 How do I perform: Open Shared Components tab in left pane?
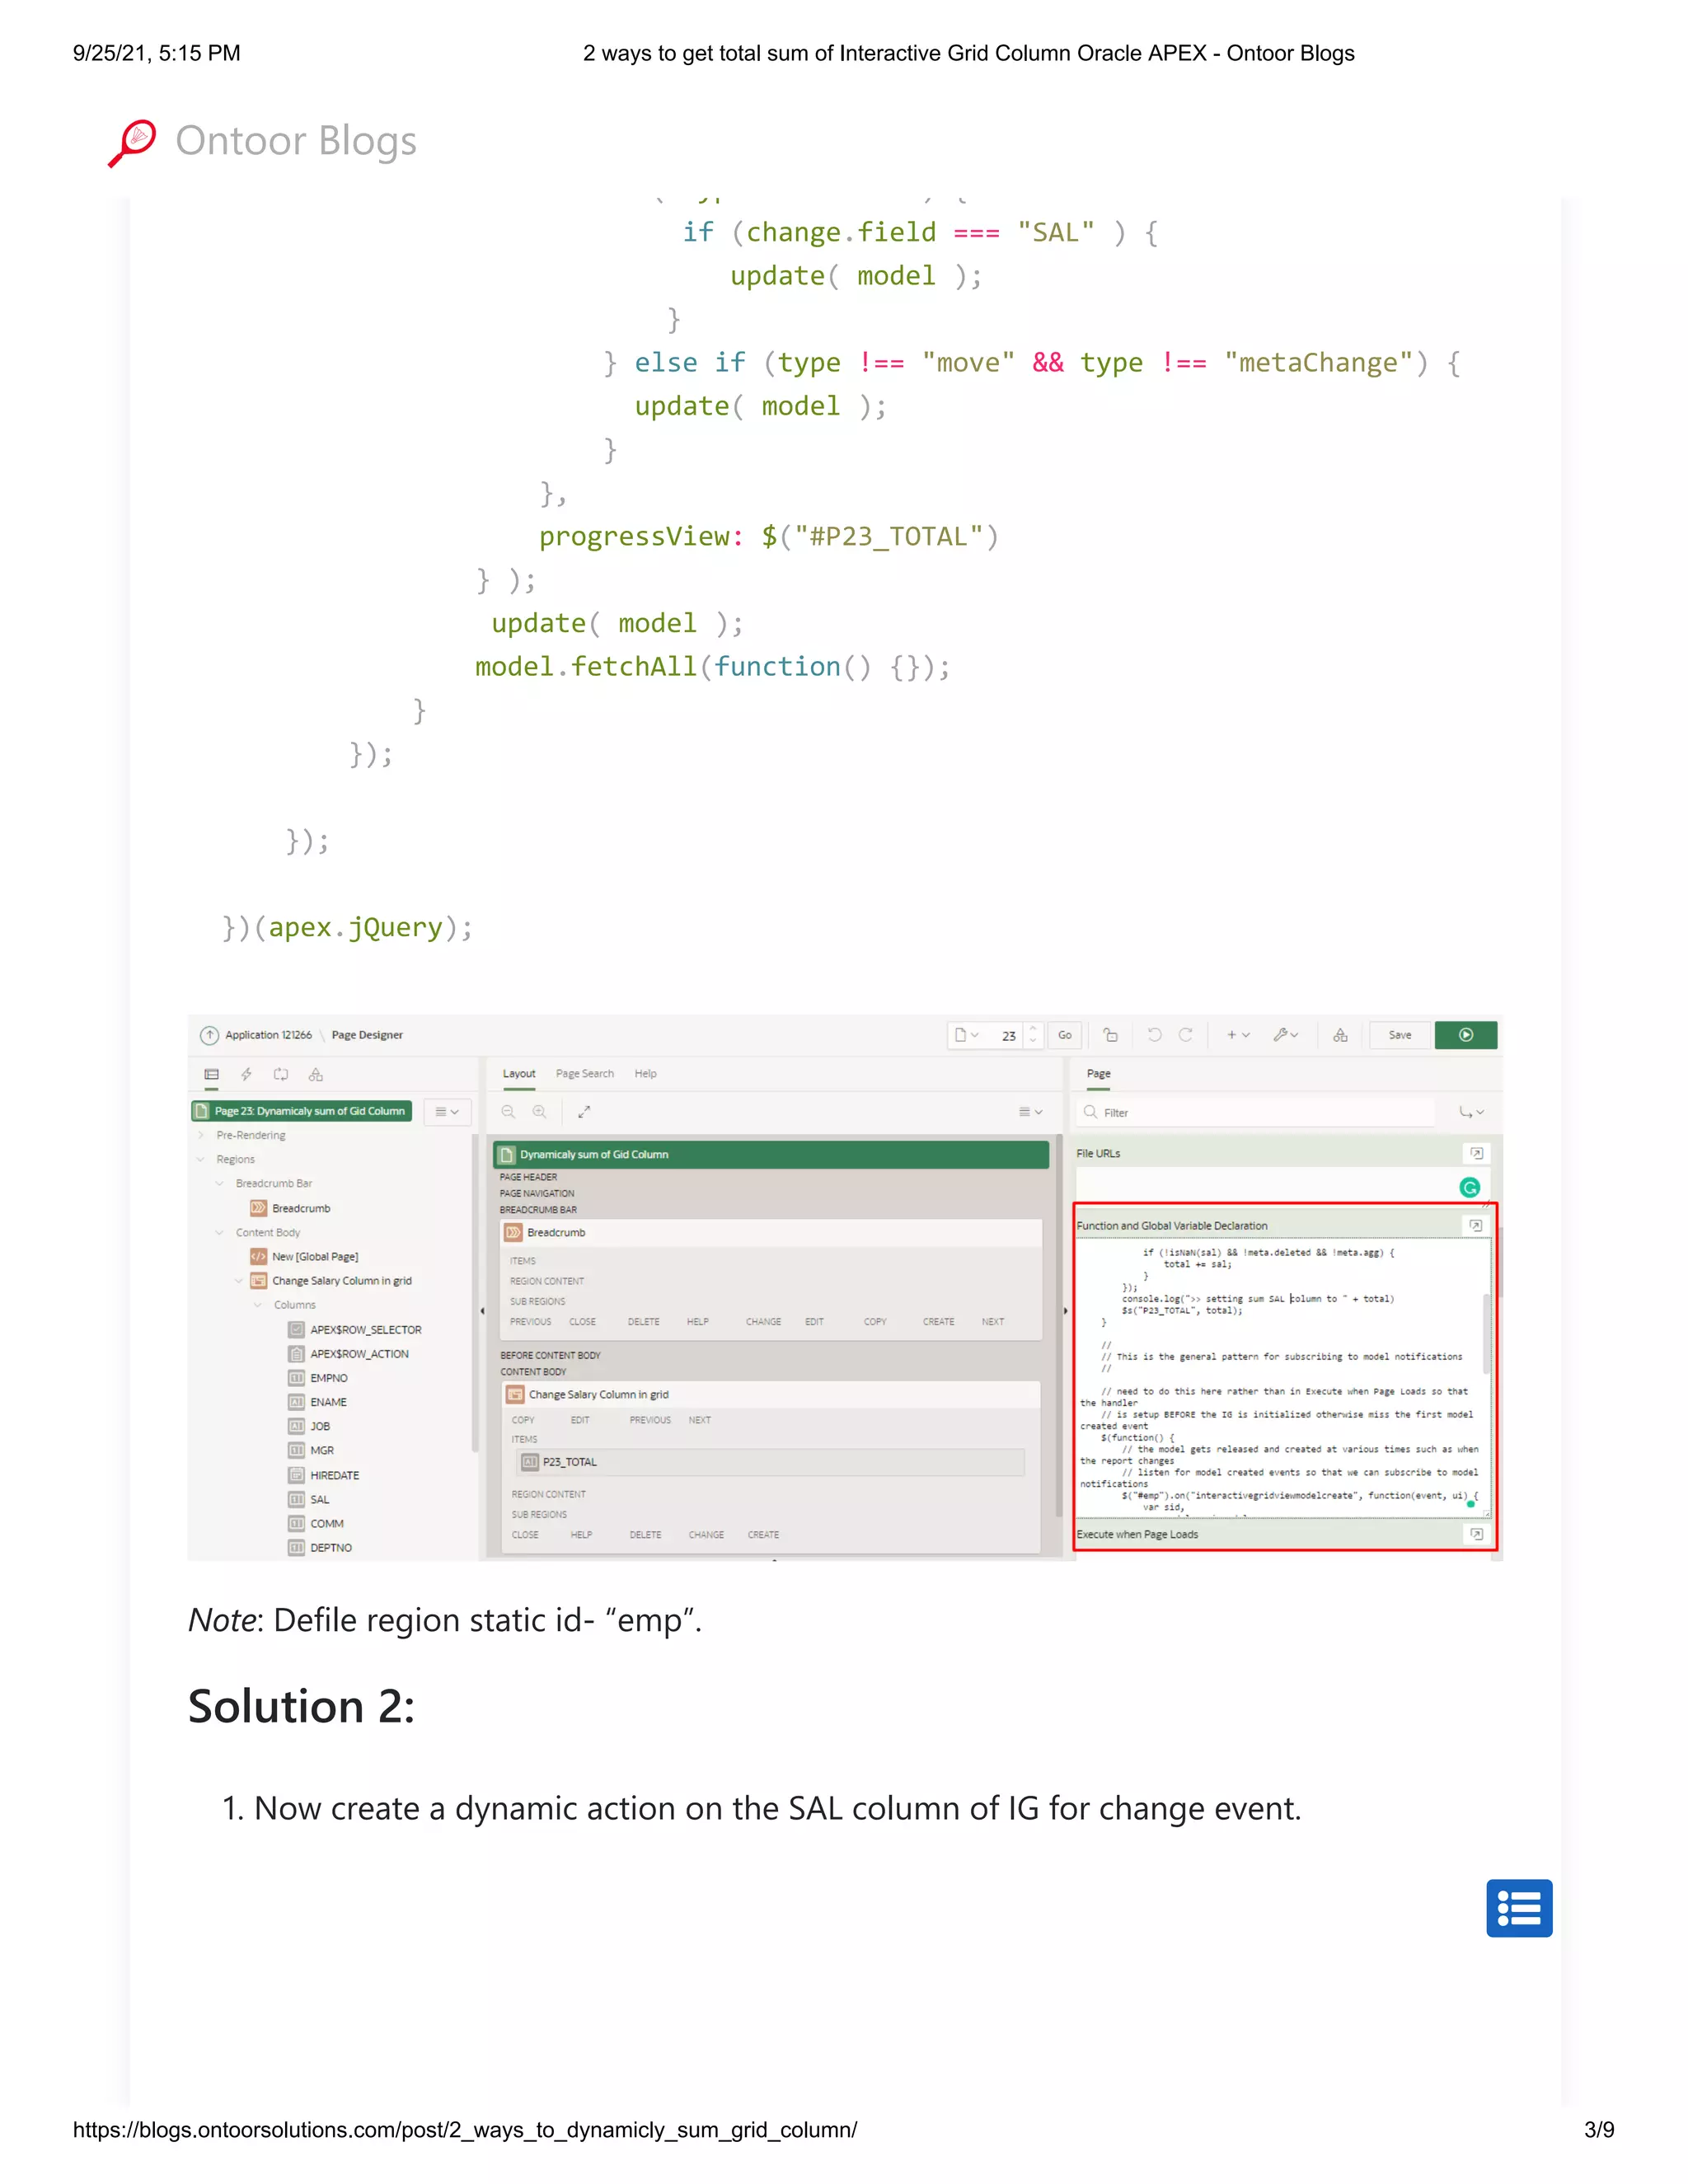click(x=316, y=1074)
